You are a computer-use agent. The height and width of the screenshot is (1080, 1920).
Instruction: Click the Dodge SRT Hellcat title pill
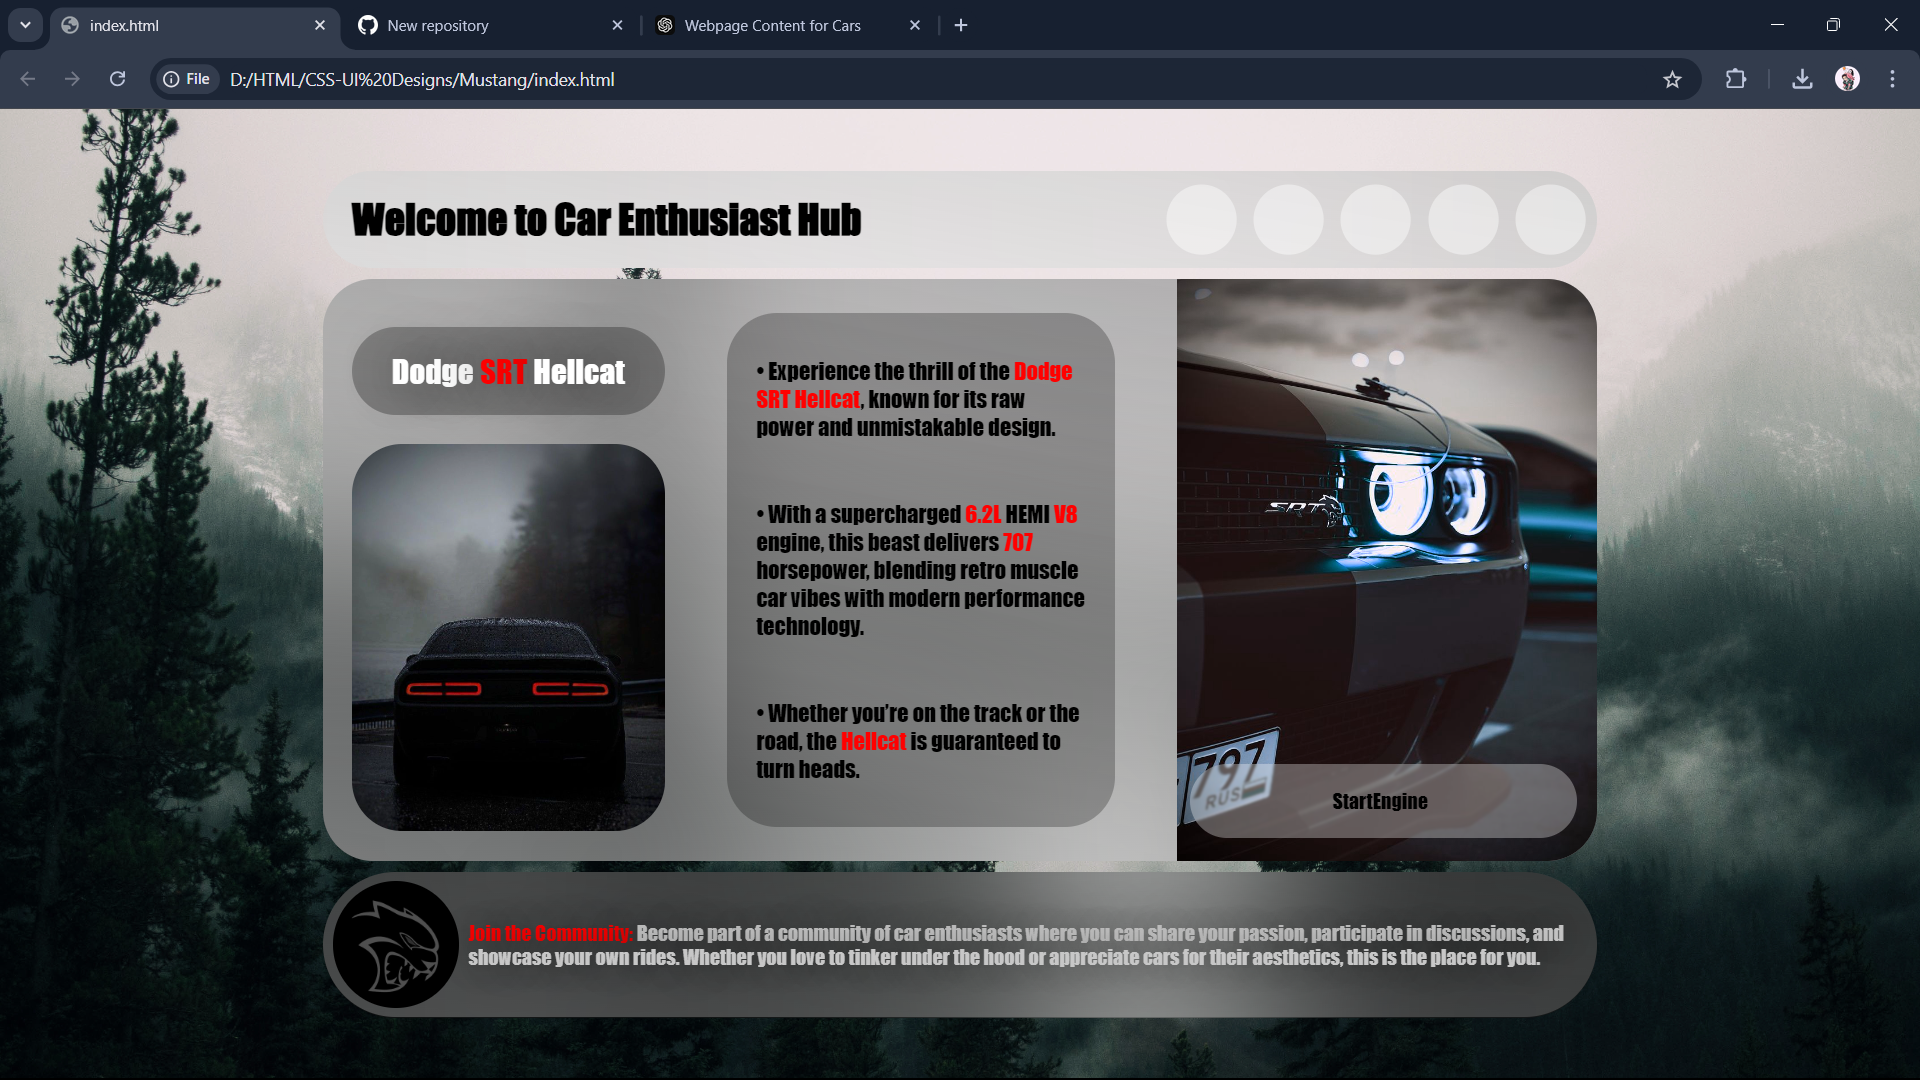508,371
